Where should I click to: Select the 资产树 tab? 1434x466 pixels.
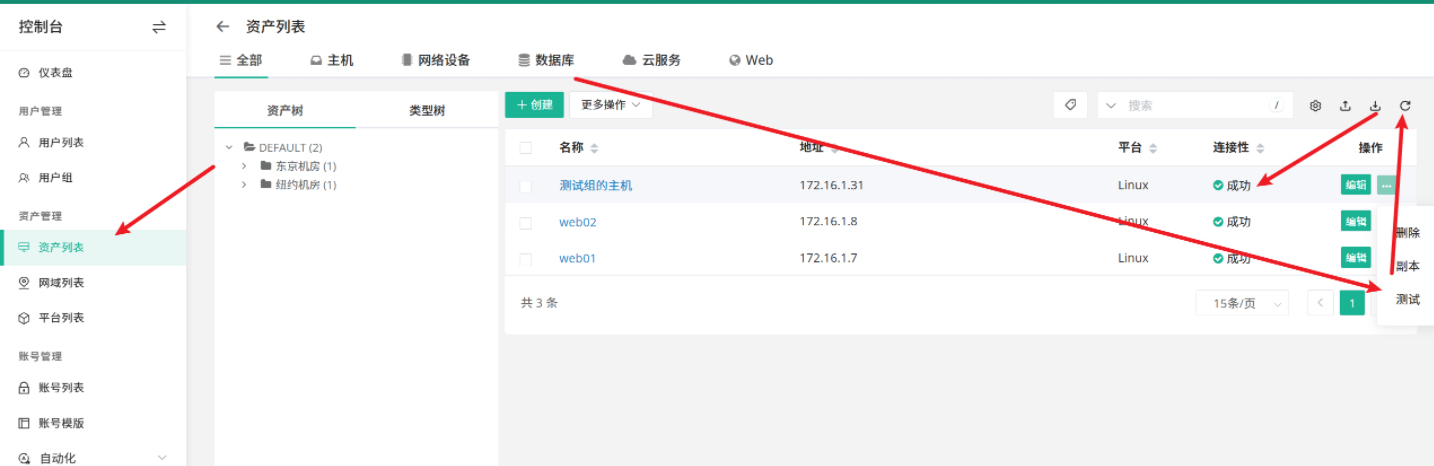[285, 111]
